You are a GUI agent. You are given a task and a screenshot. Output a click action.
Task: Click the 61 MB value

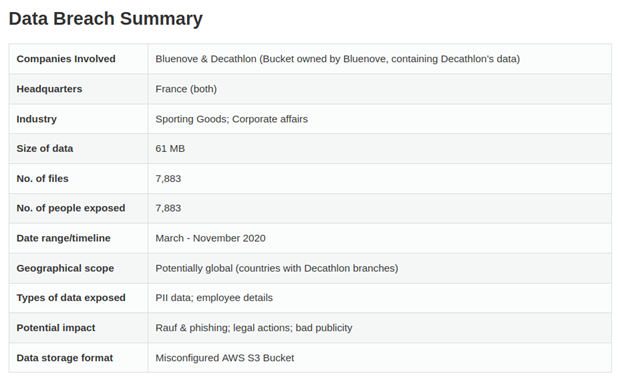(170, 148)
